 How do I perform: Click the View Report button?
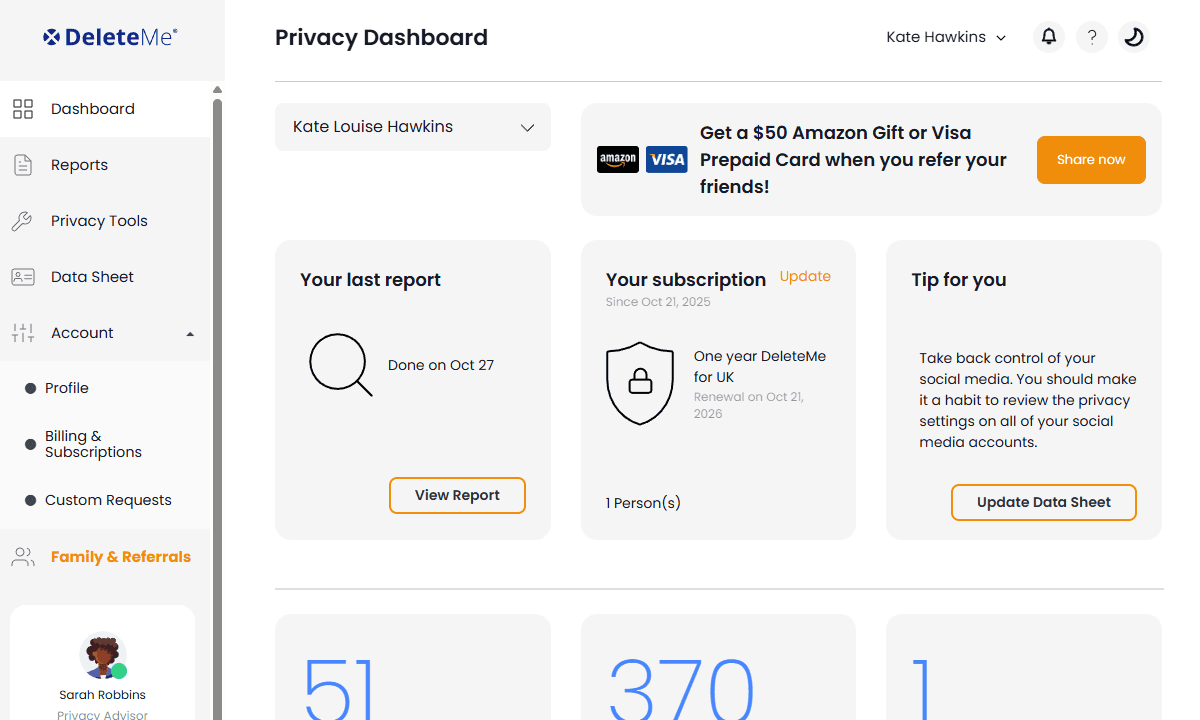pos(457,495)
